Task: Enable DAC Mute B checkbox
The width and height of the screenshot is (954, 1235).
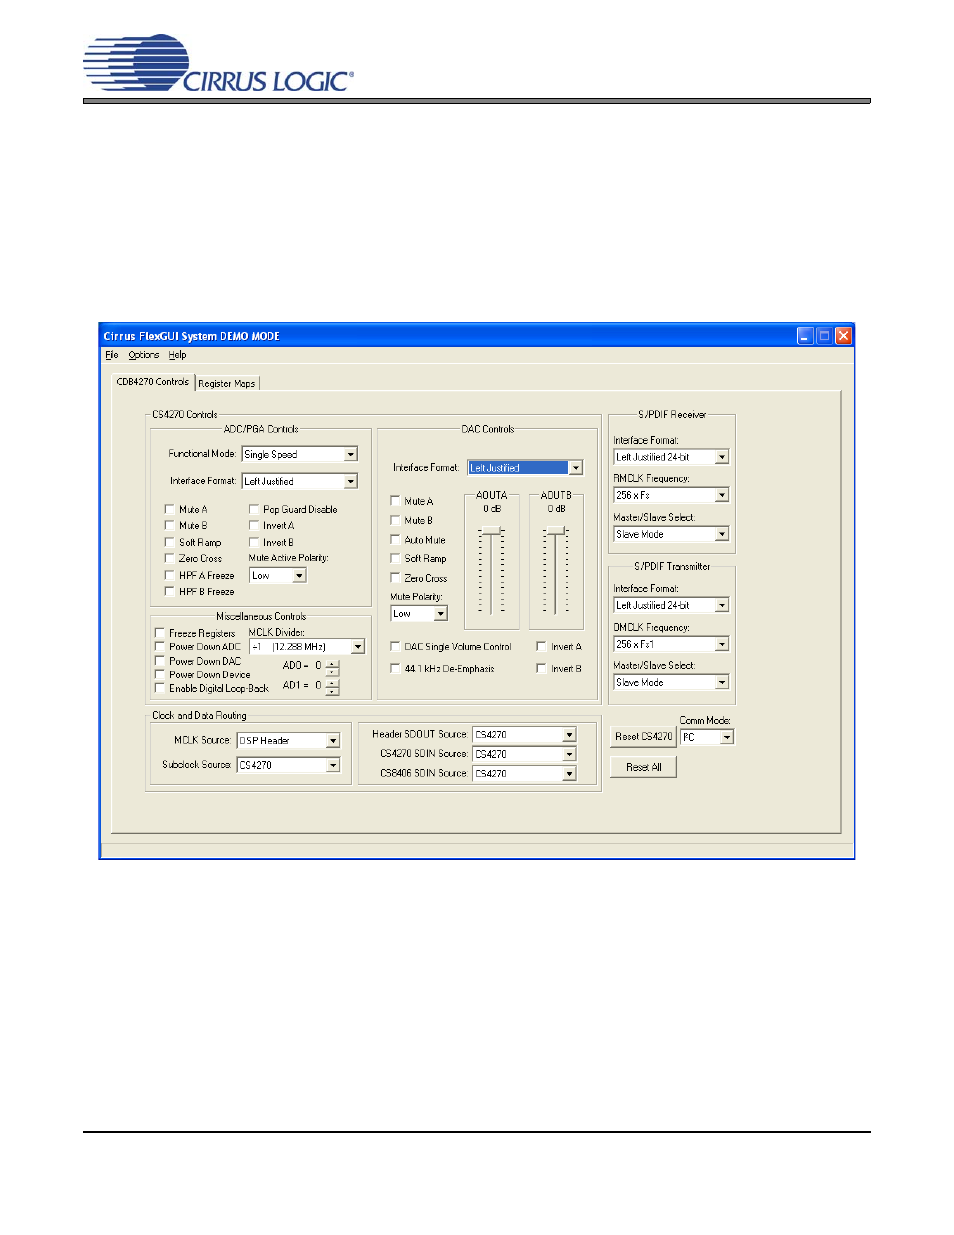Action: [395, 520]
